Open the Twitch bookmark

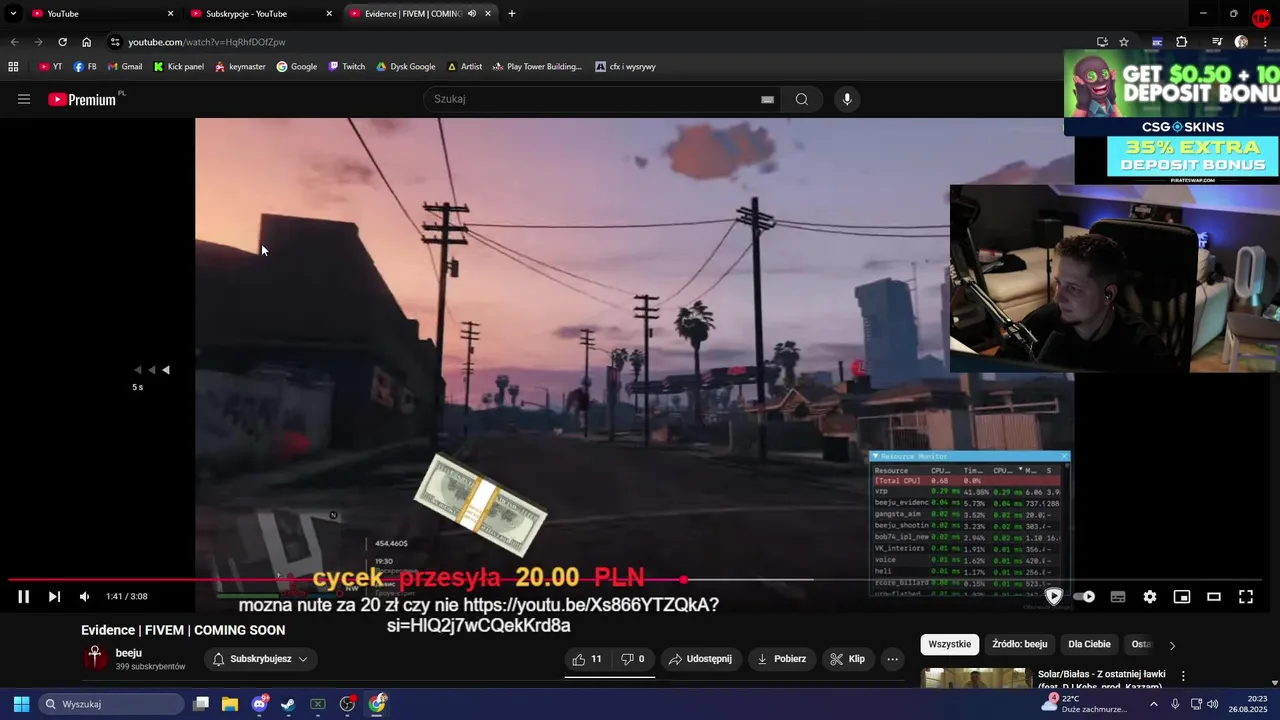(347, 67)
